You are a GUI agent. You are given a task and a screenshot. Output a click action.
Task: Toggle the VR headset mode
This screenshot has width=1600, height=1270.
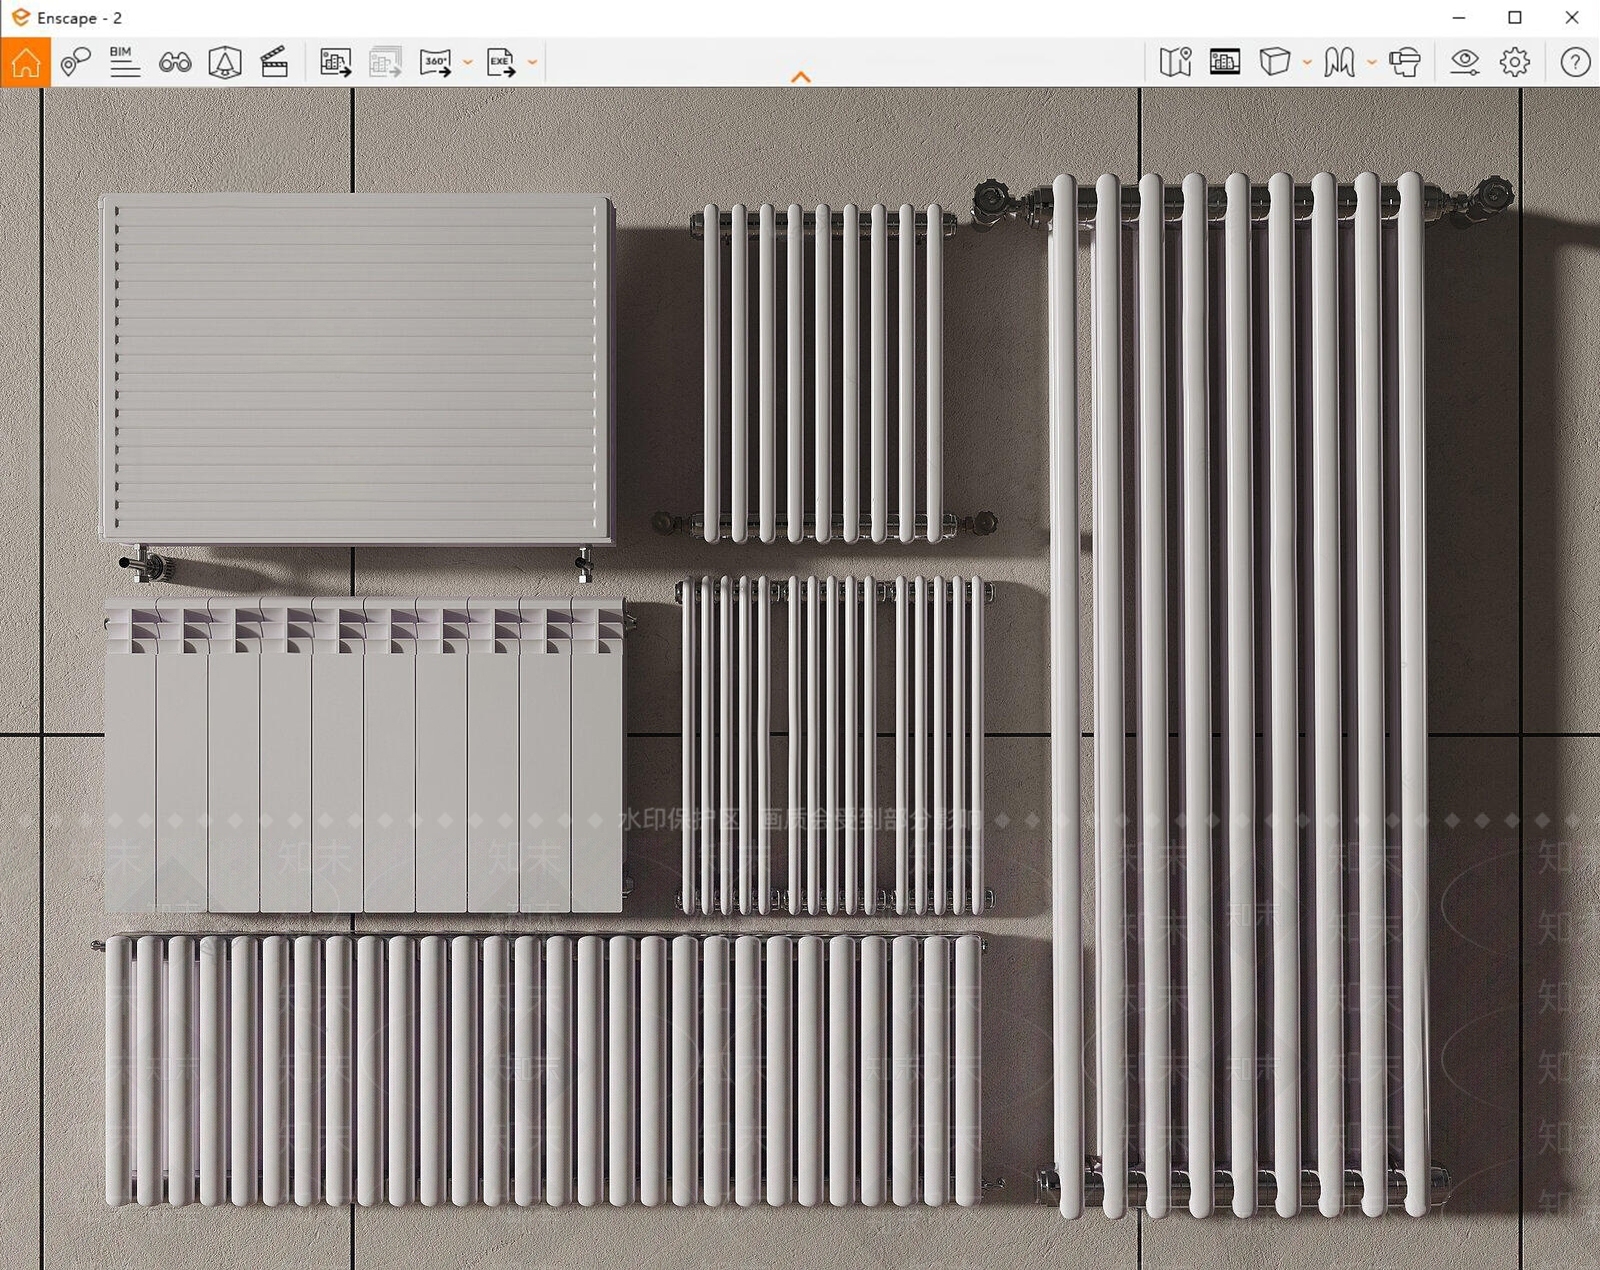pos(1405,62)
